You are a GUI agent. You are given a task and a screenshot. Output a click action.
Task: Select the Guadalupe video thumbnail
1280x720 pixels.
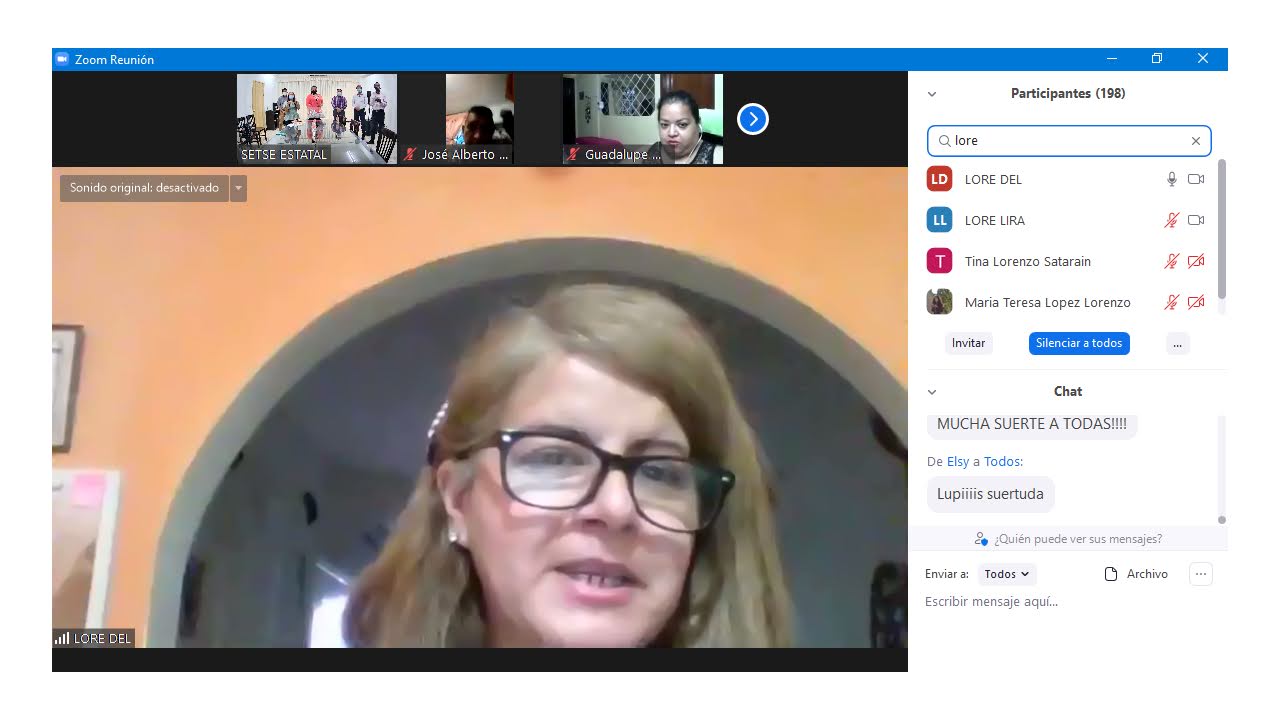click(643, 119)
